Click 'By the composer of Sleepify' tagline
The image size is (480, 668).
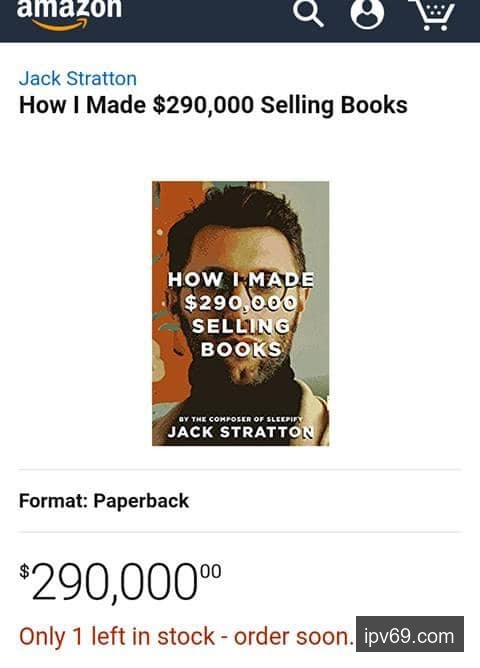click(x=241, y=419)
